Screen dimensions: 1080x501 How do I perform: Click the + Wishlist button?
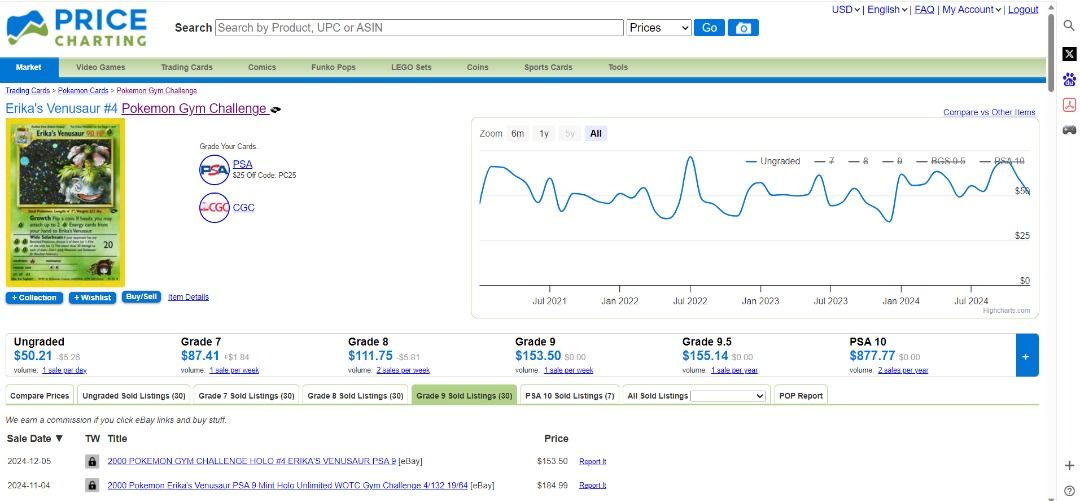coord(92,298)
